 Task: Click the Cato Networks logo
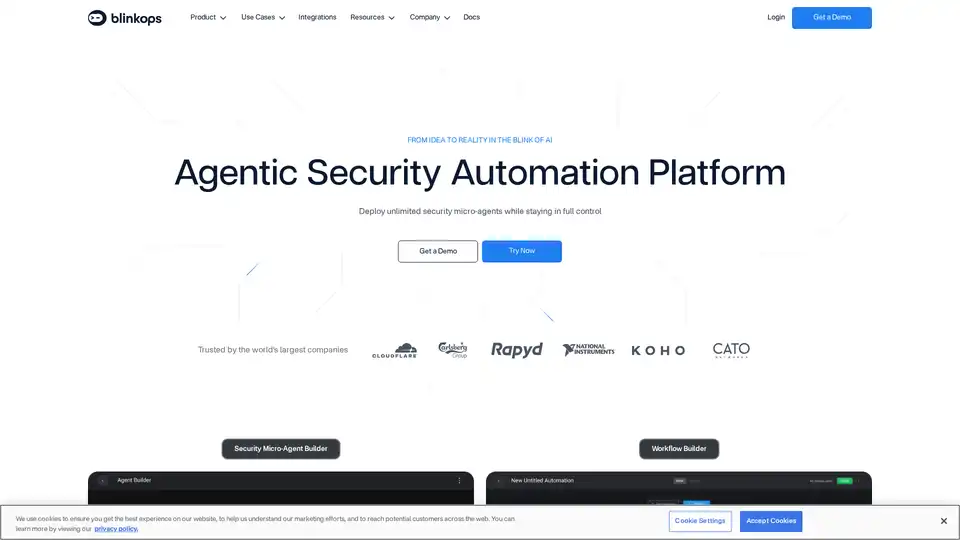[731, 350]
